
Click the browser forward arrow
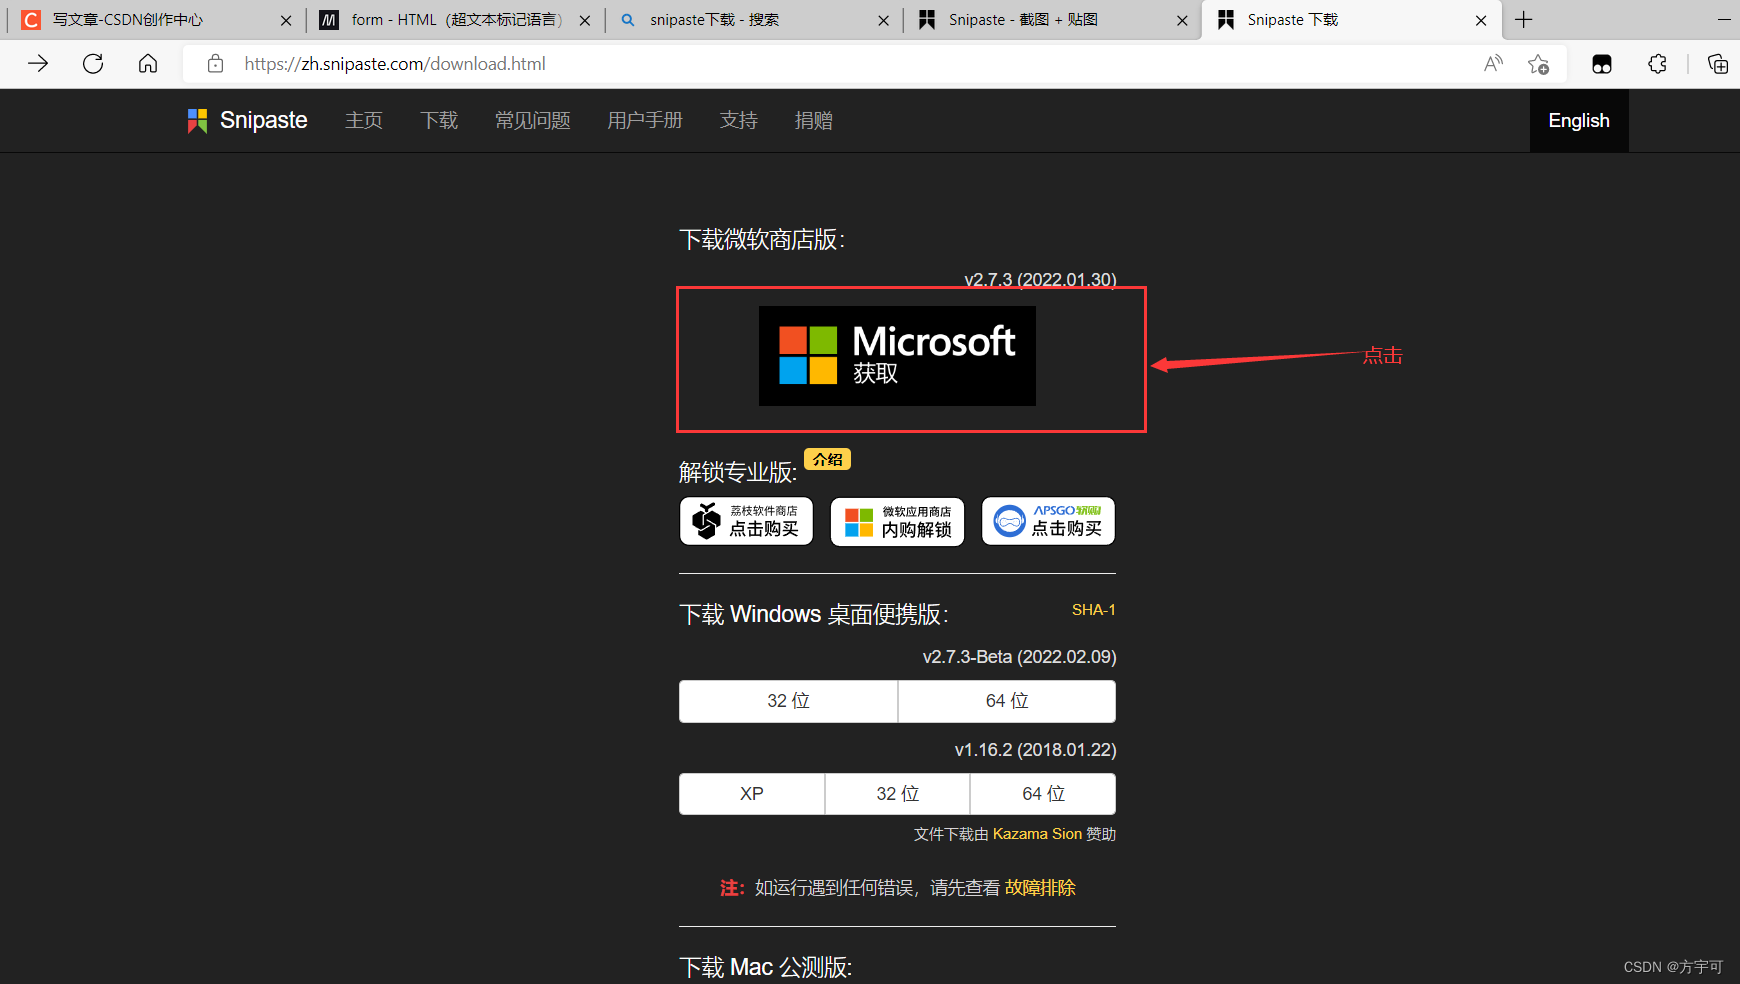(x=38, y=64)
